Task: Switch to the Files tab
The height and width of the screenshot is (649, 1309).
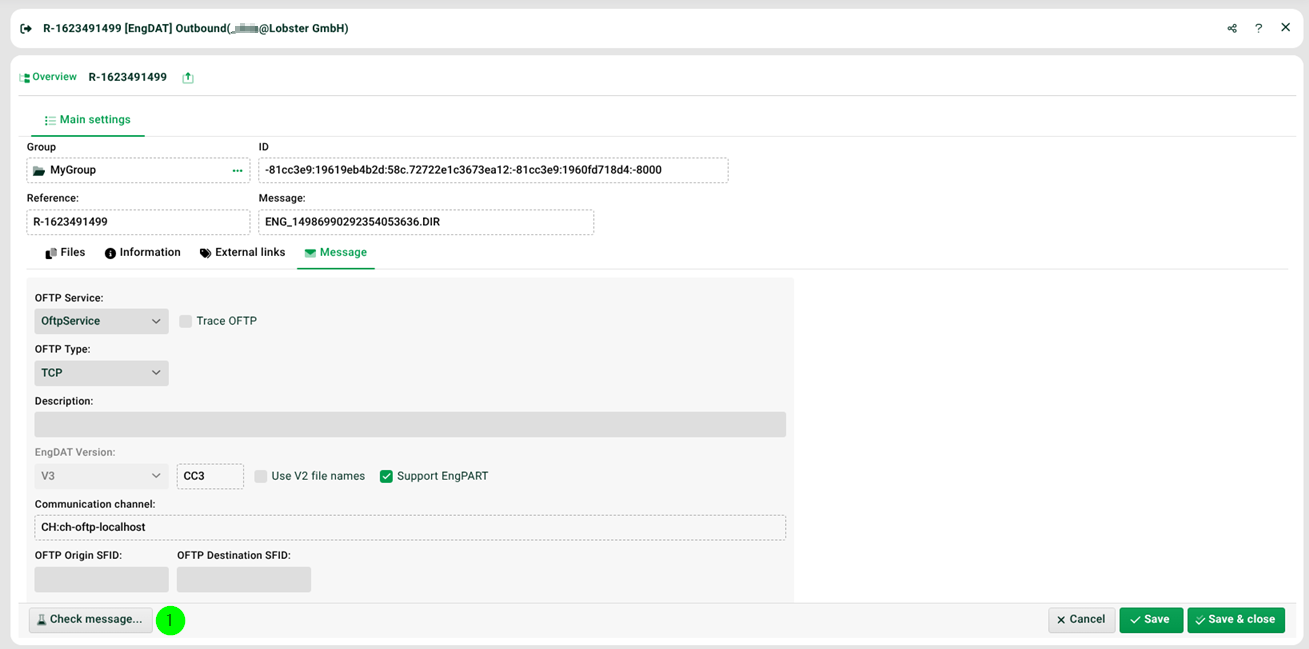Action: (65, 253)
